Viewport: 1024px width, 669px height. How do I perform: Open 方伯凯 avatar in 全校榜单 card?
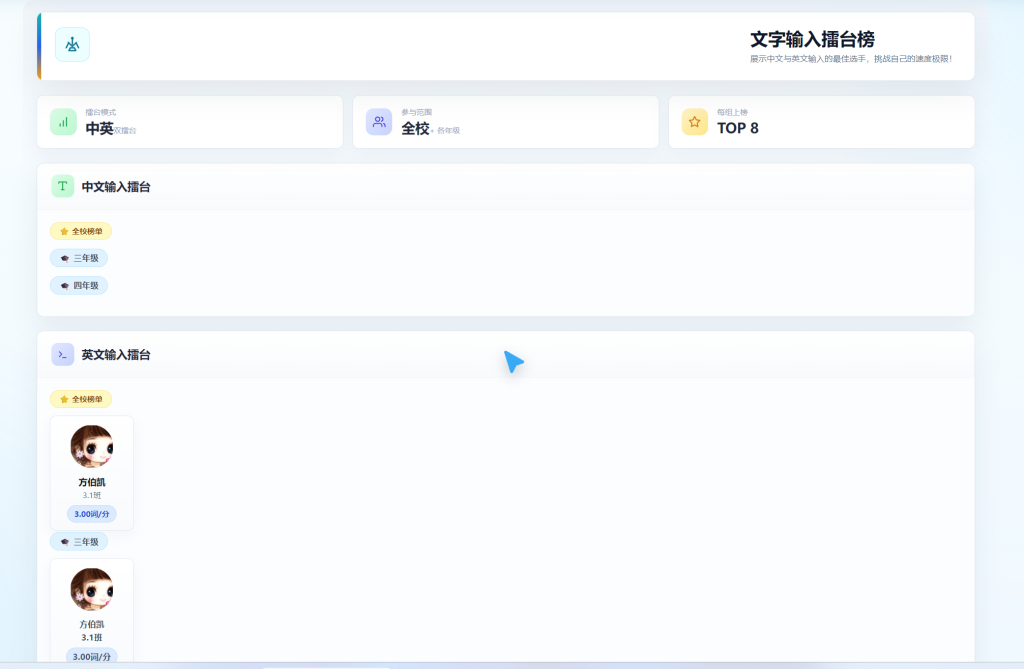pos(91,446)
